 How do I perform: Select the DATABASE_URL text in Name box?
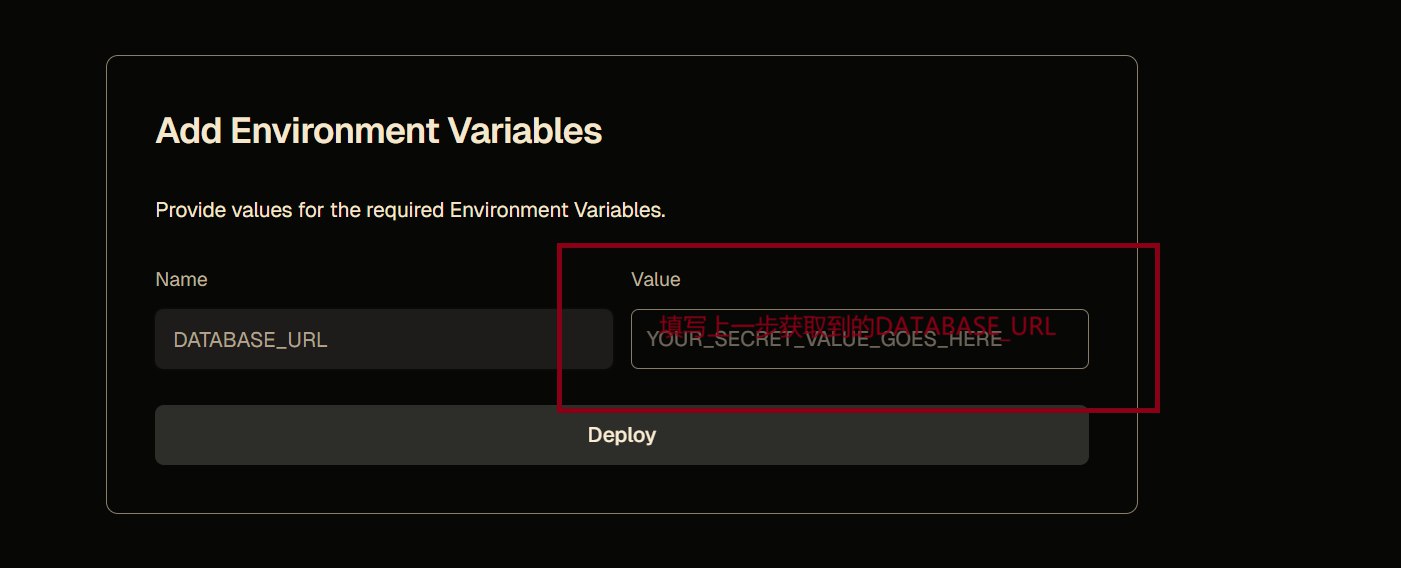[x=250, y=340]
